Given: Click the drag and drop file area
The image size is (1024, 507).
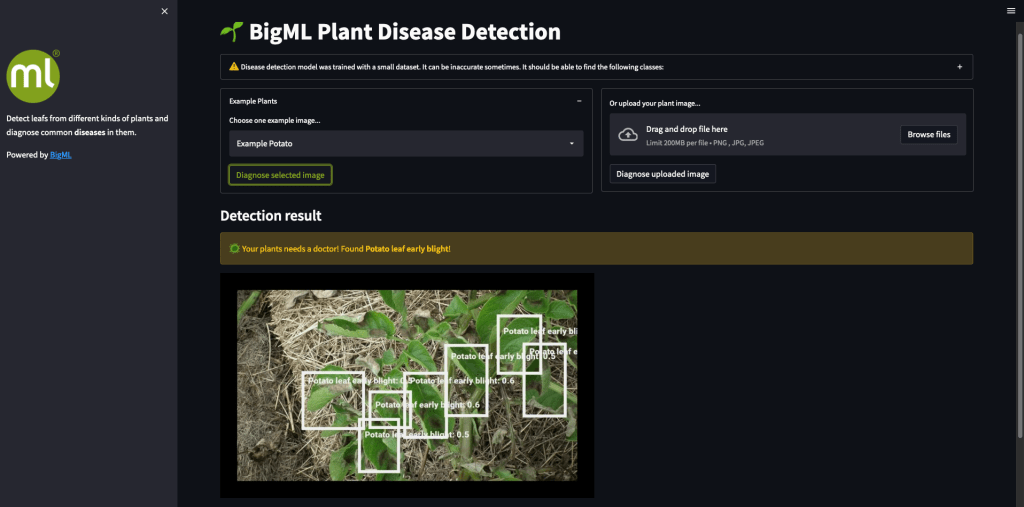Looking at the screenshot, I should [760, 135].
